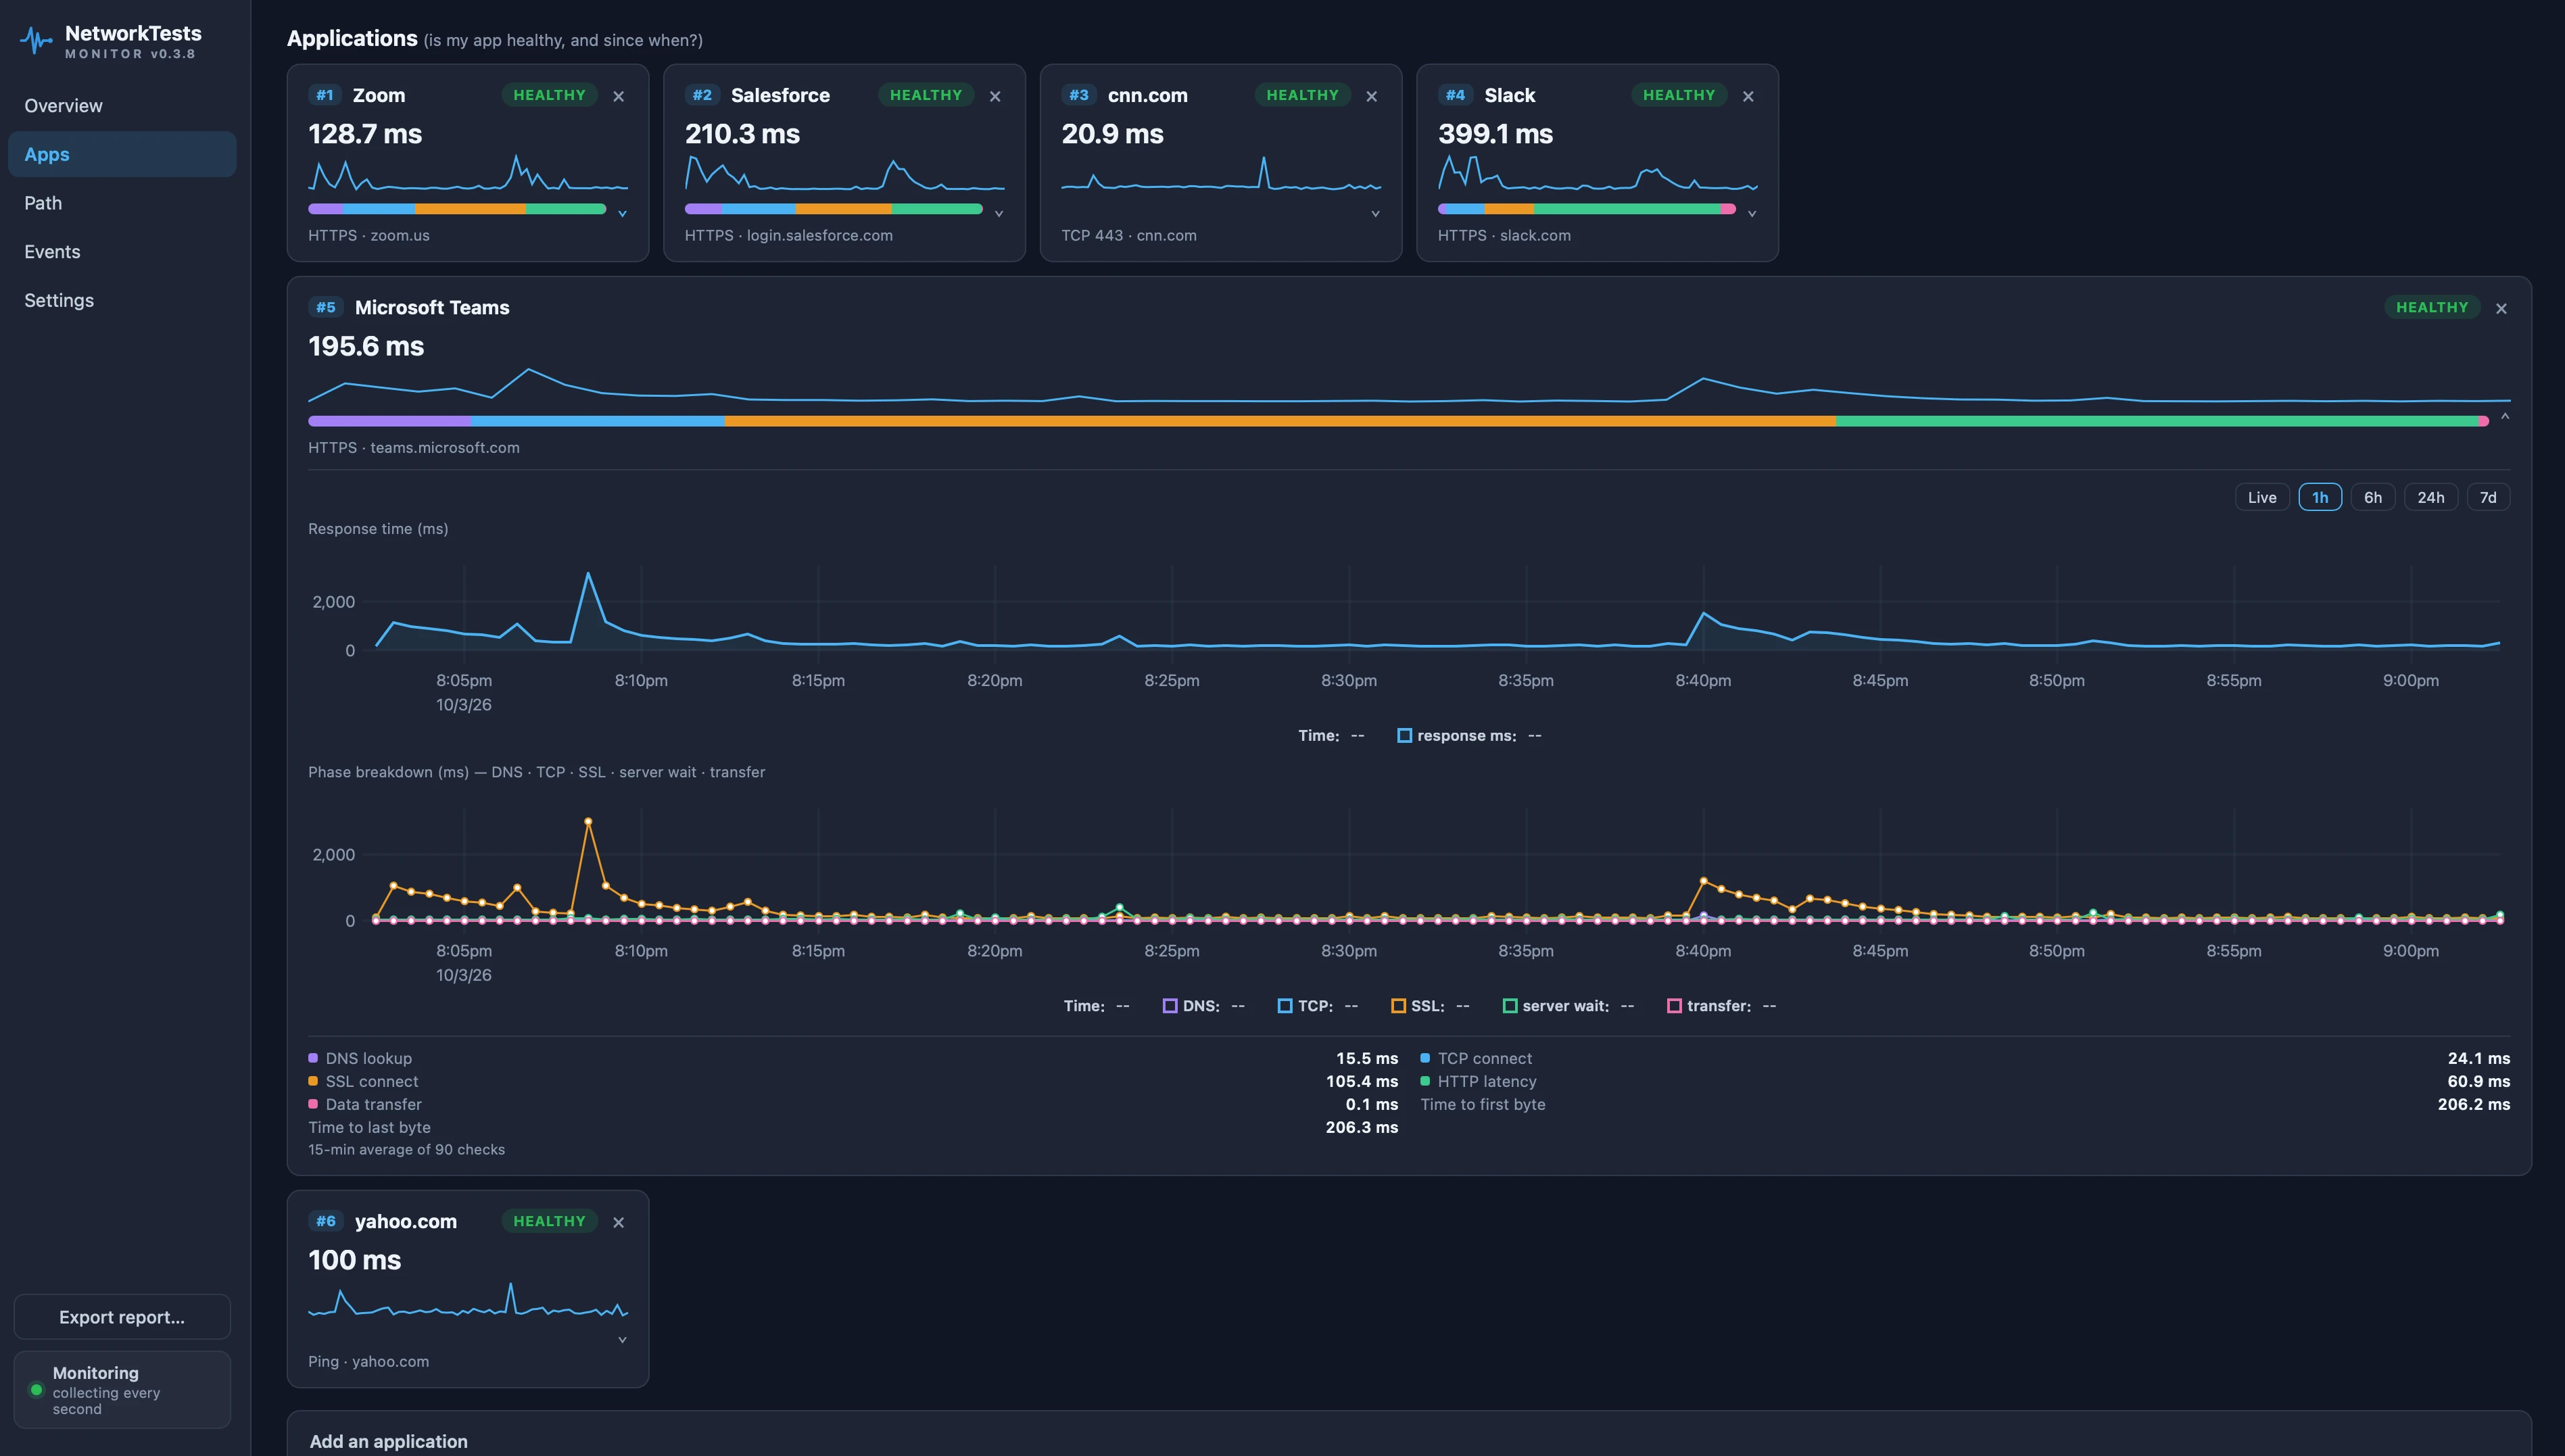The height and width of the screenshot is (1456, 2565).
Task: Click the Monitoring status indicator
Action: [x=122, y=1390]
